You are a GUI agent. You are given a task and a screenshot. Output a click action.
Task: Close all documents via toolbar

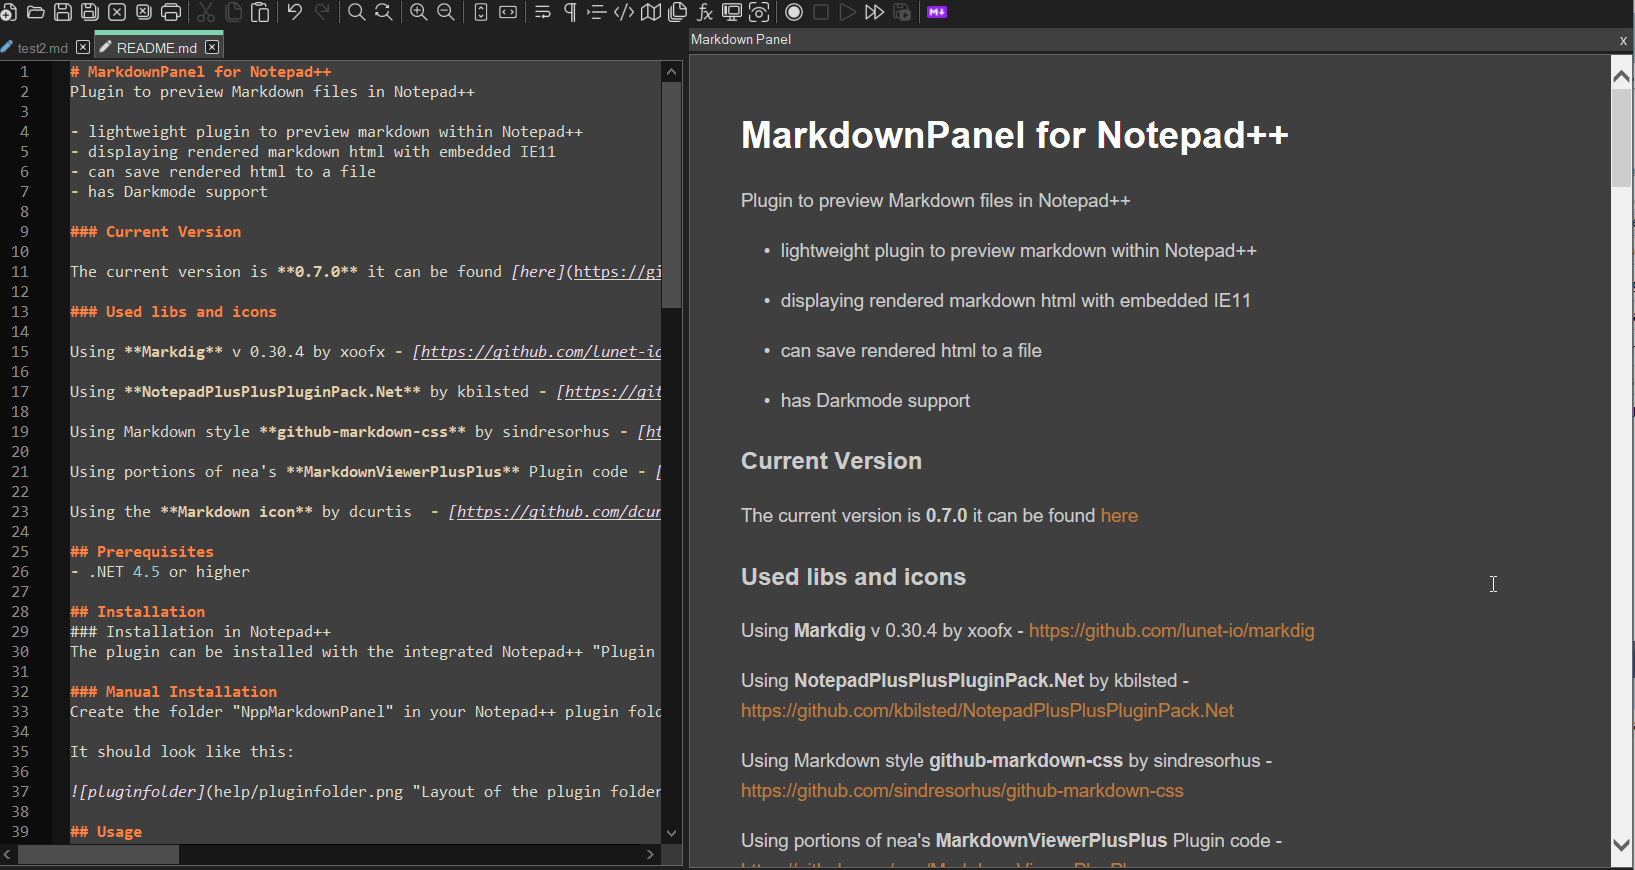tap(143, 12)
